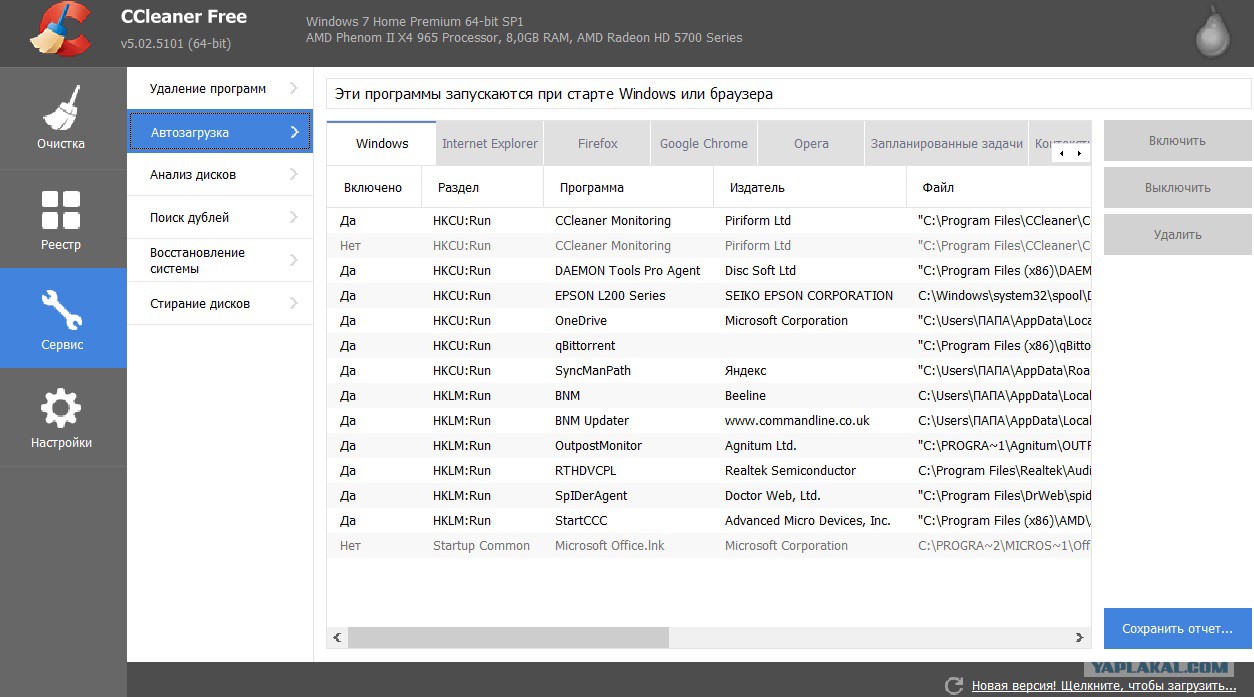
Task: Select the Microsoft Office.lnk entry
Action: point(709,546)
